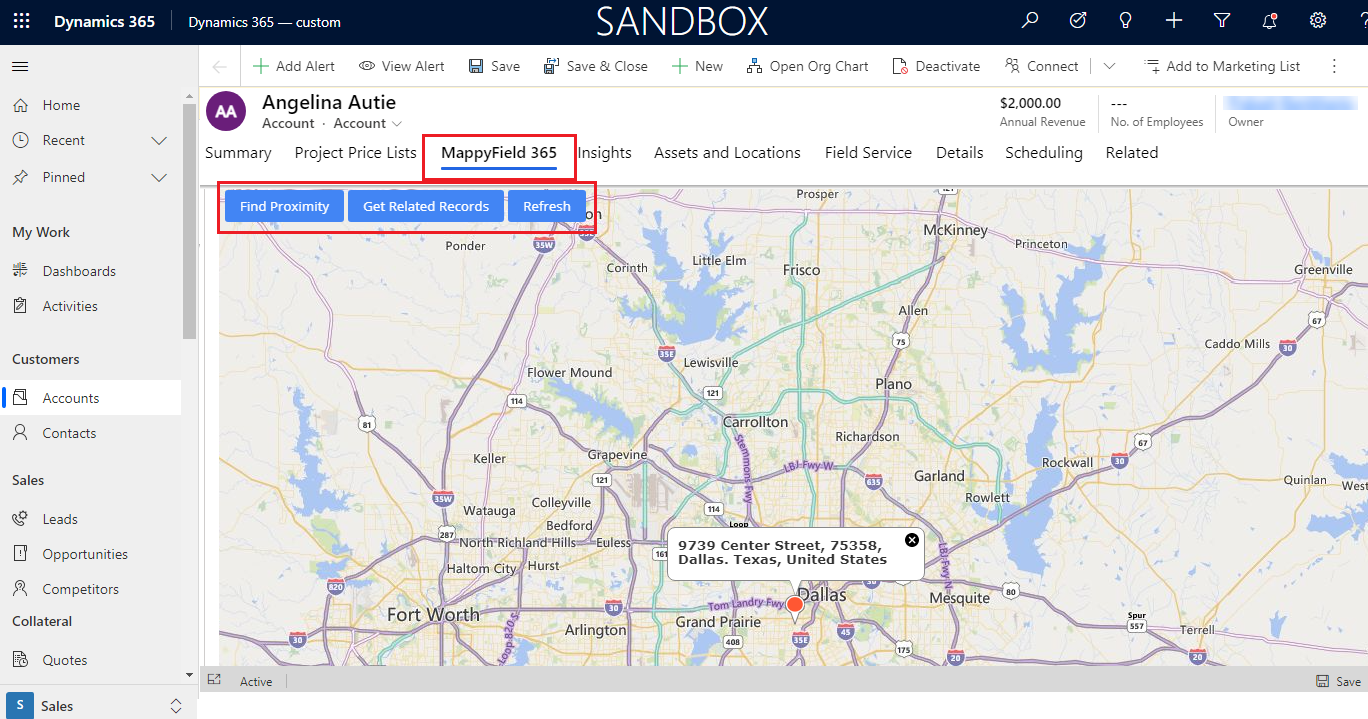1368x719 pixels.
Task: Click View Alert command
Action: click(x=402, y=66)
